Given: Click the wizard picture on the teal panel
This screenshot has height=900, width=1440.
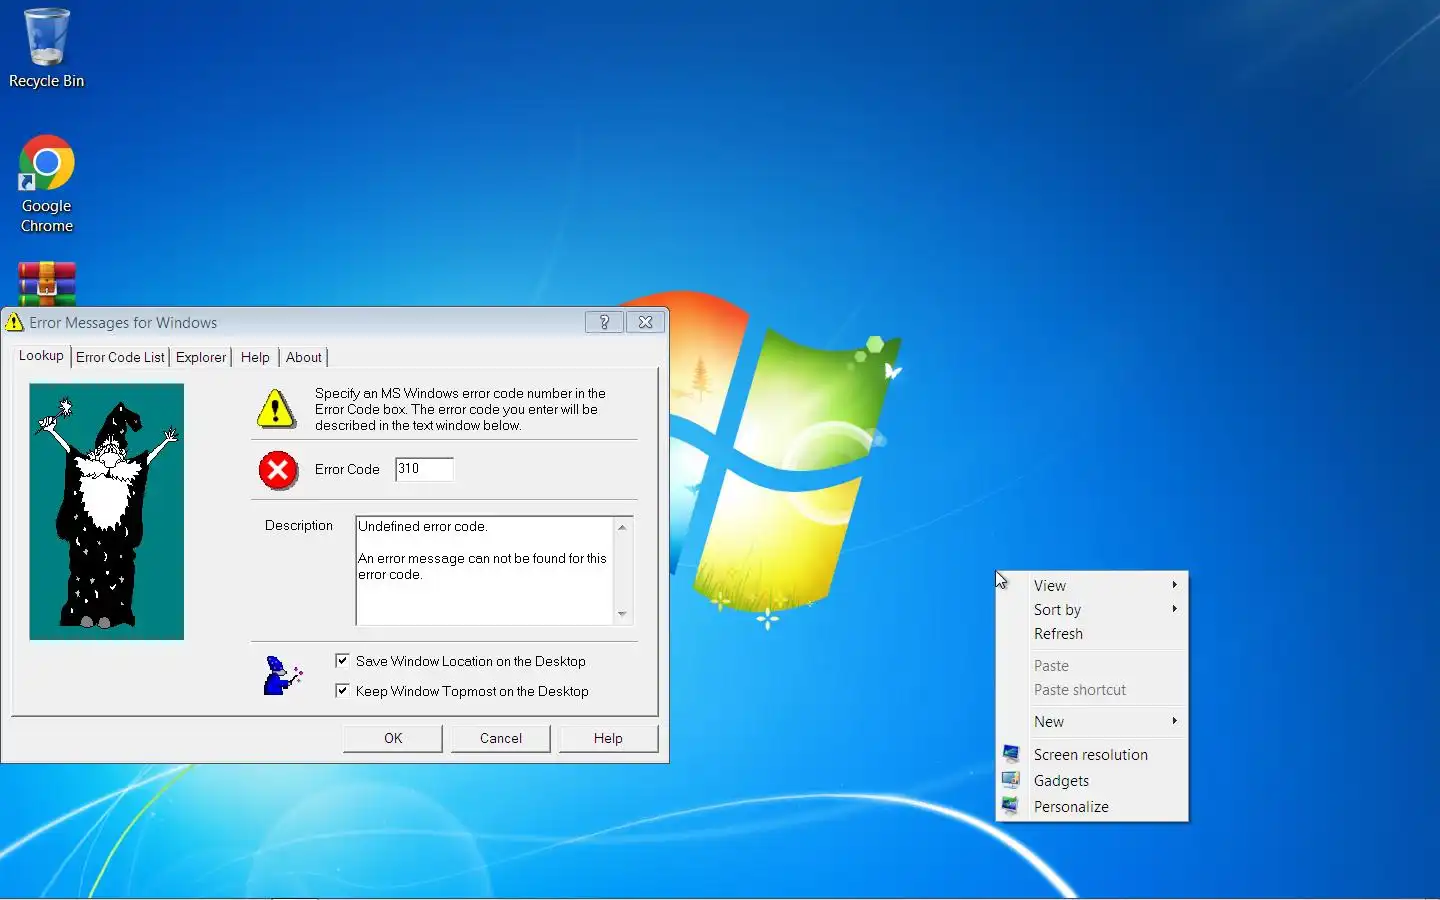Looking at the screenshot, I should (x=107, y=511).
